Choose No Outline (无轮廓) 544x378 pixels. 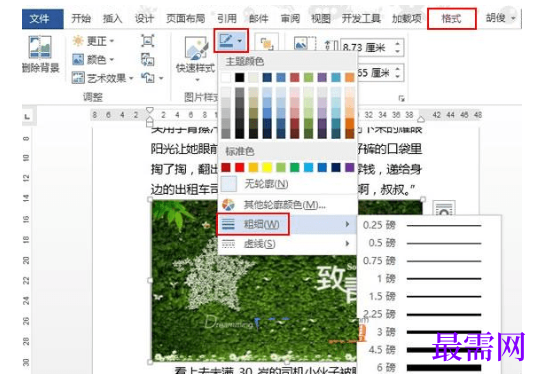[x=287, y=183]
